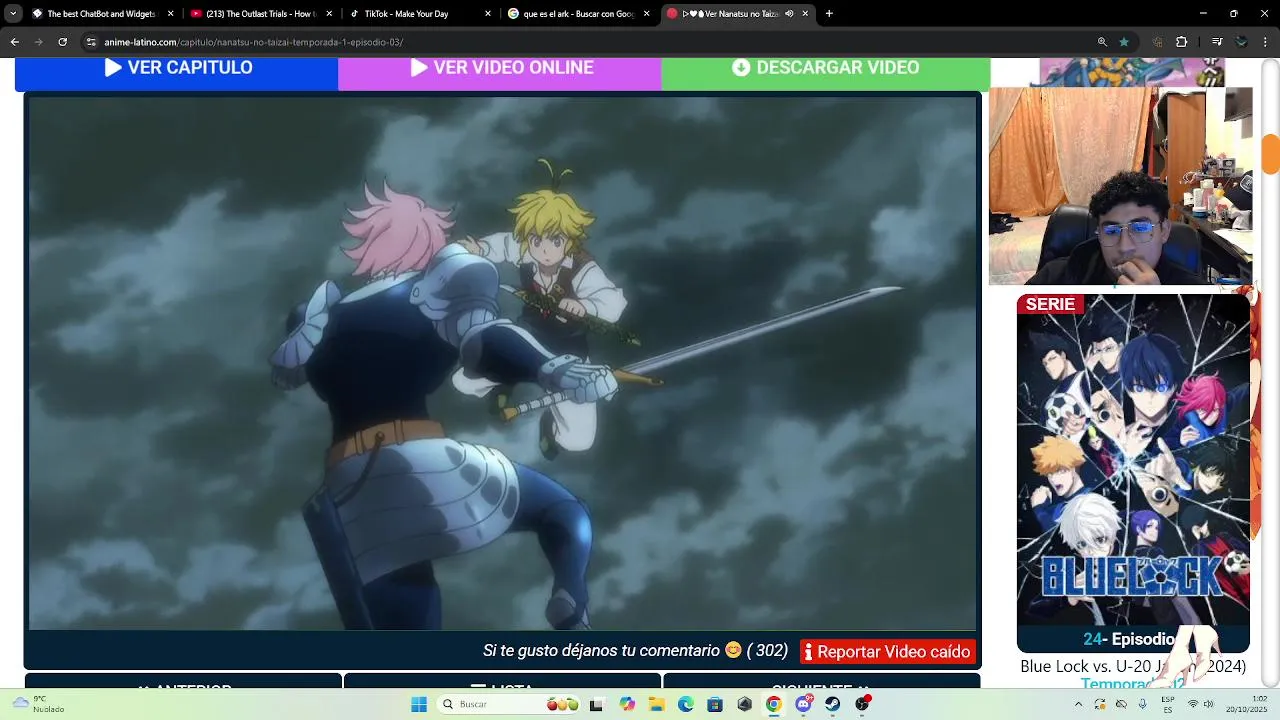Open the Chrome three-dot menu
This screenshot has width=1280, height=720.
(x=1266, y=42)
